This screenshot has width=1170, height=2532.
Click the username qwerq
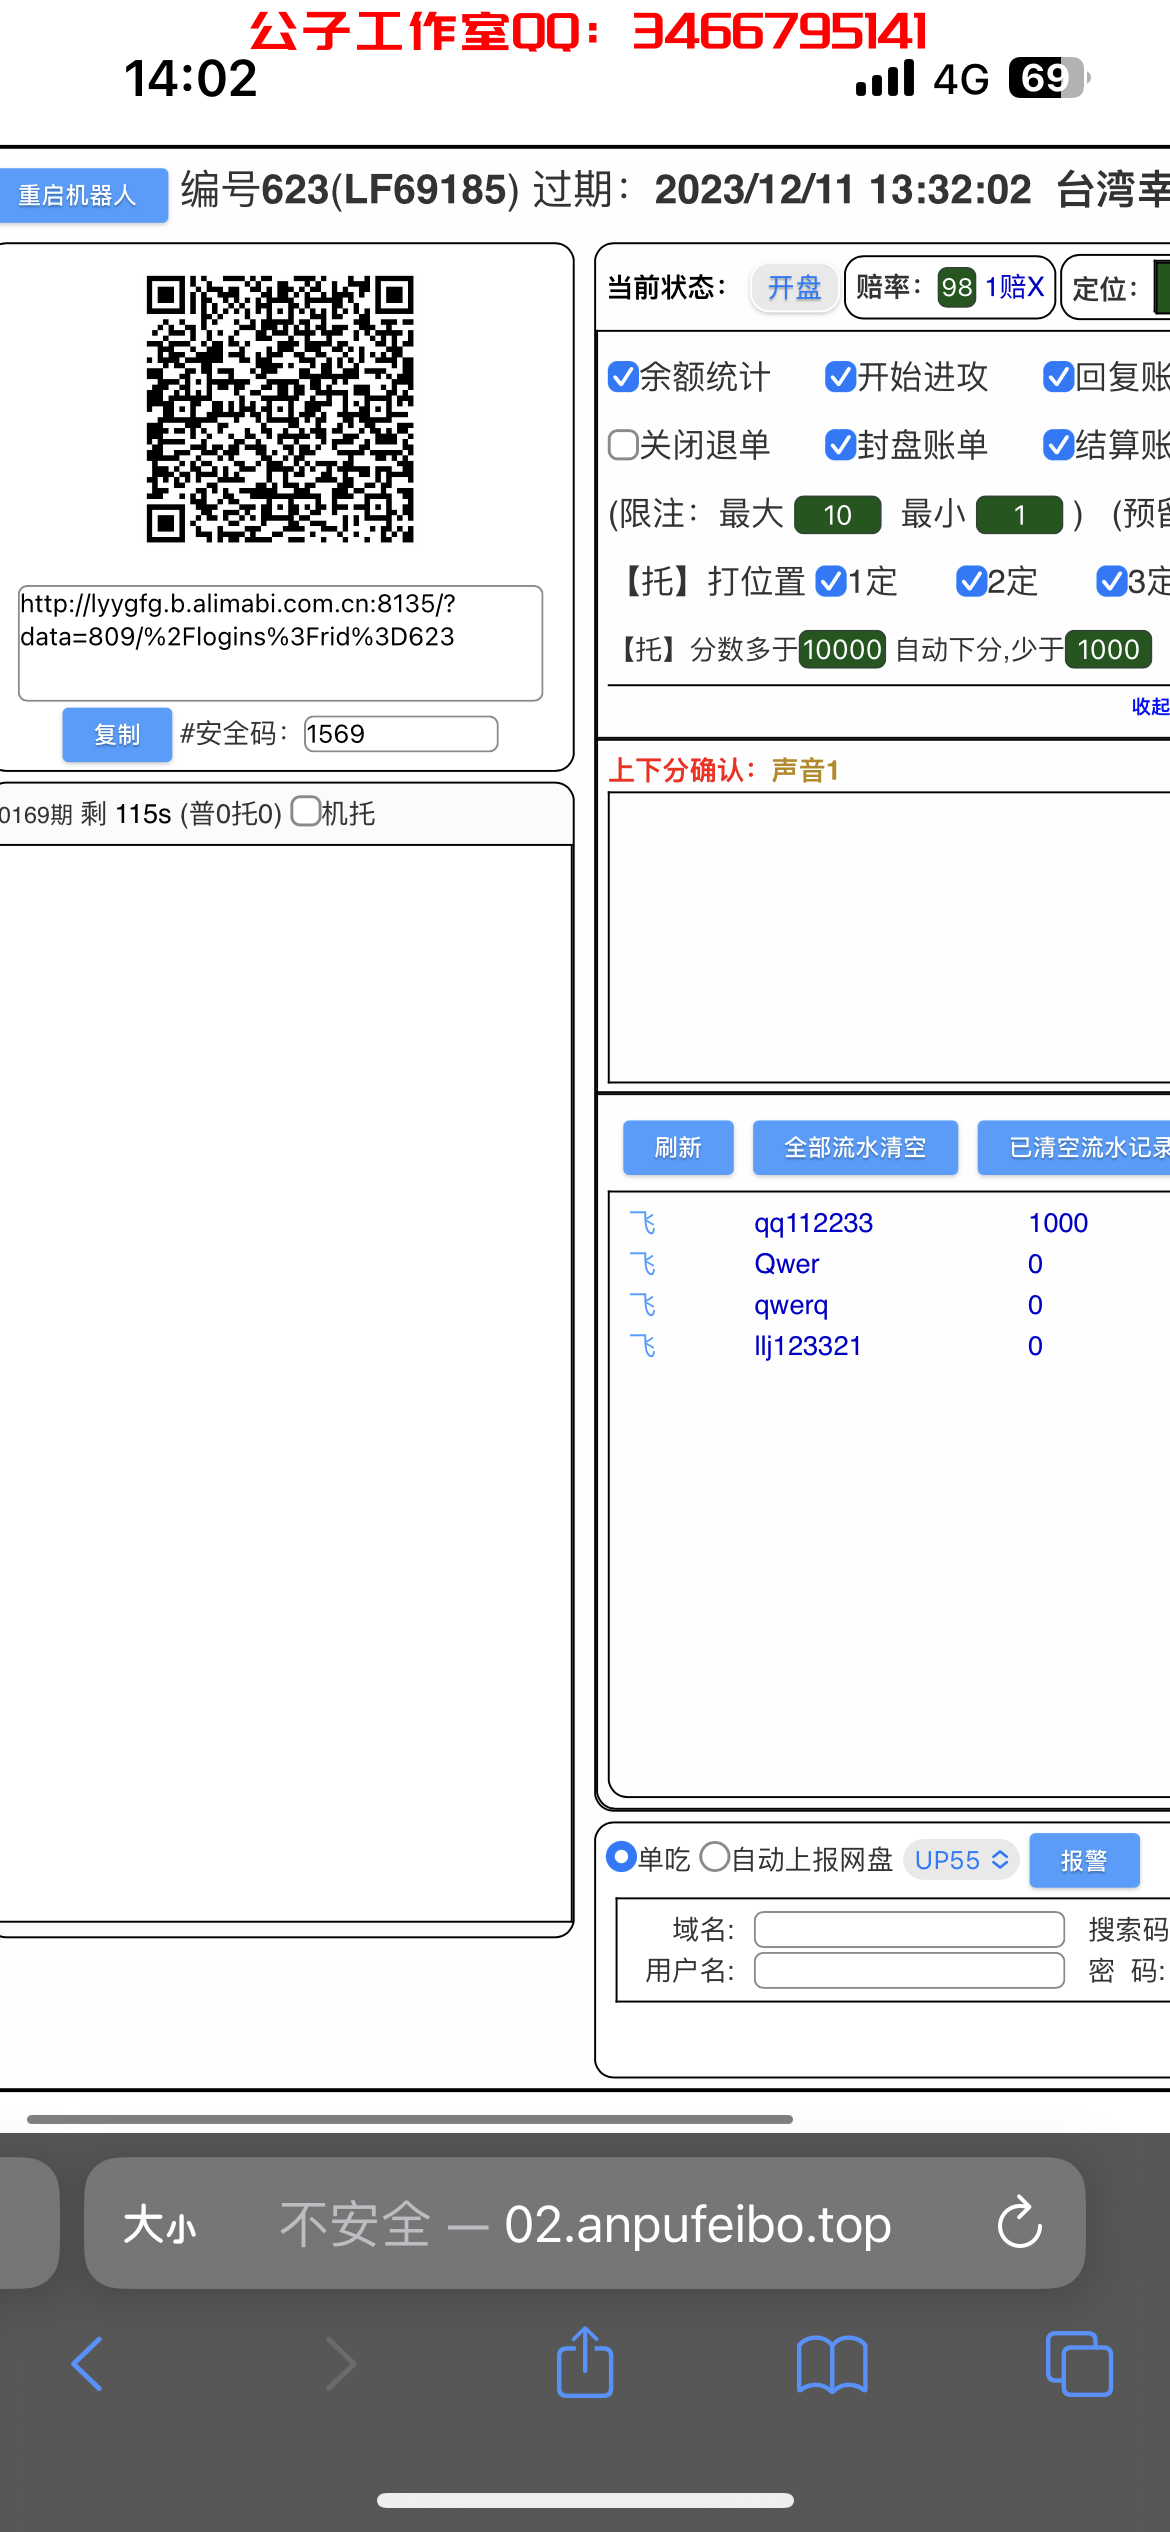click(x=791, y=1305)
